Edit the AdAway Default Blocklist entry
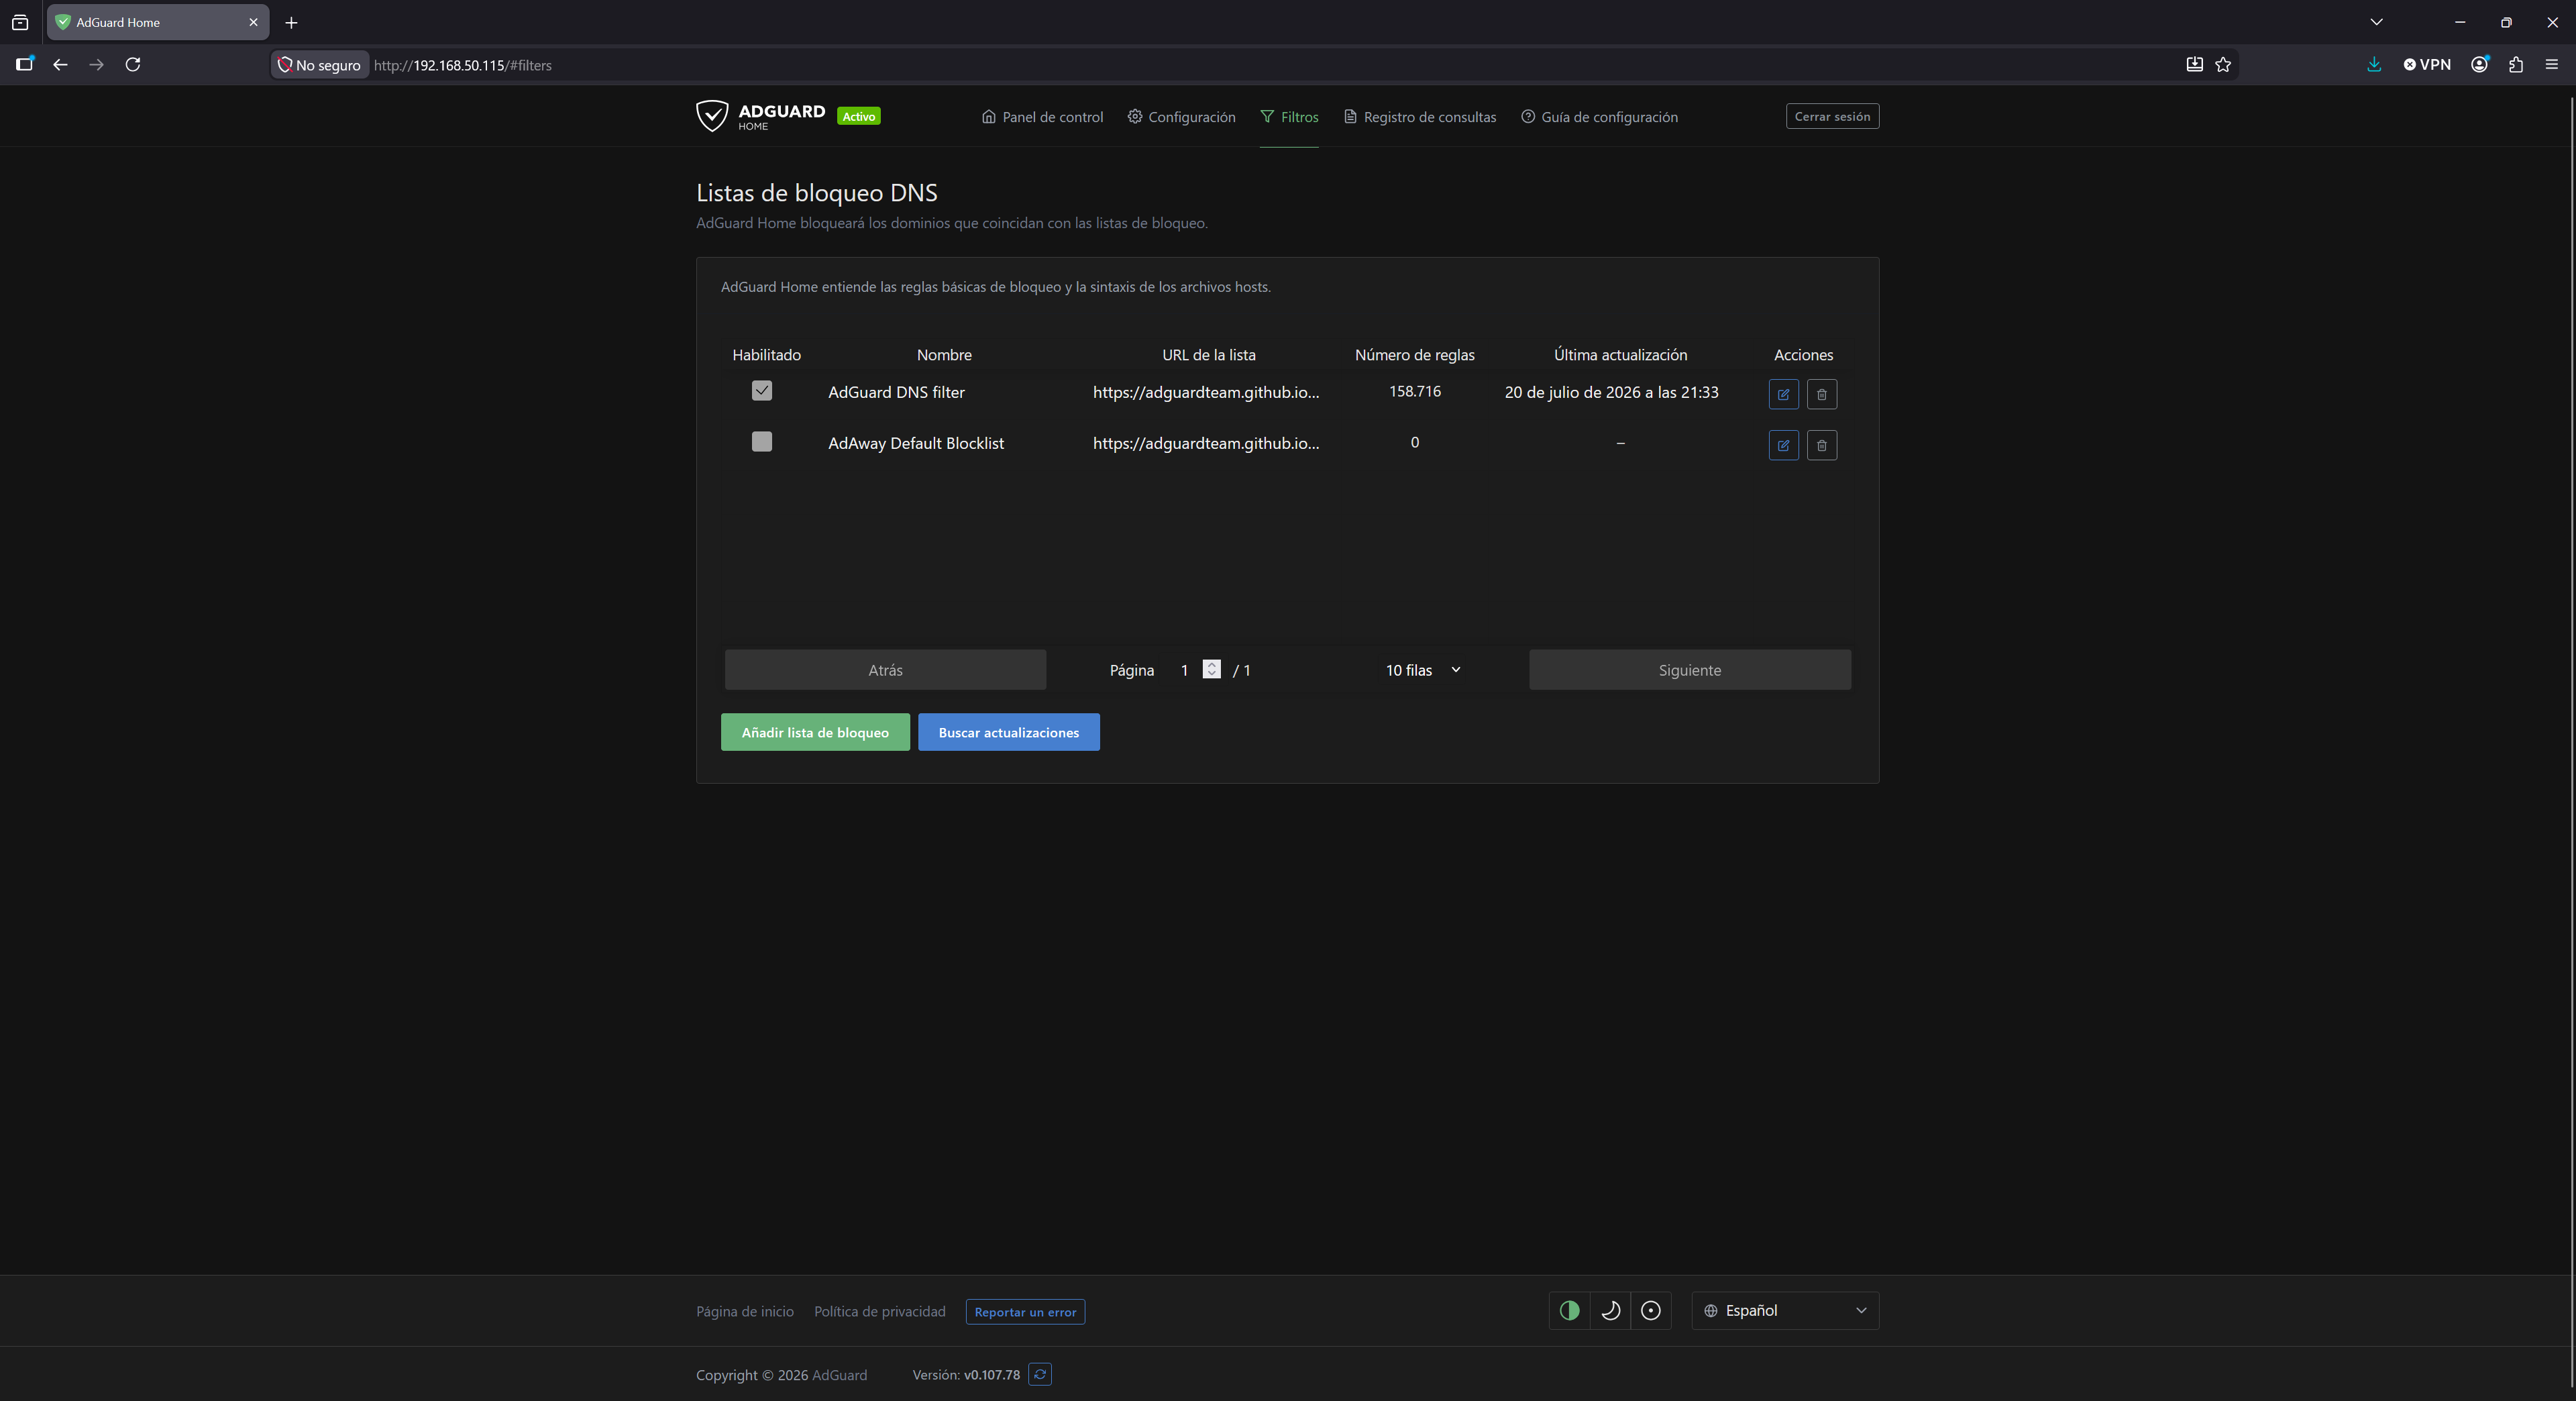 1783,445
